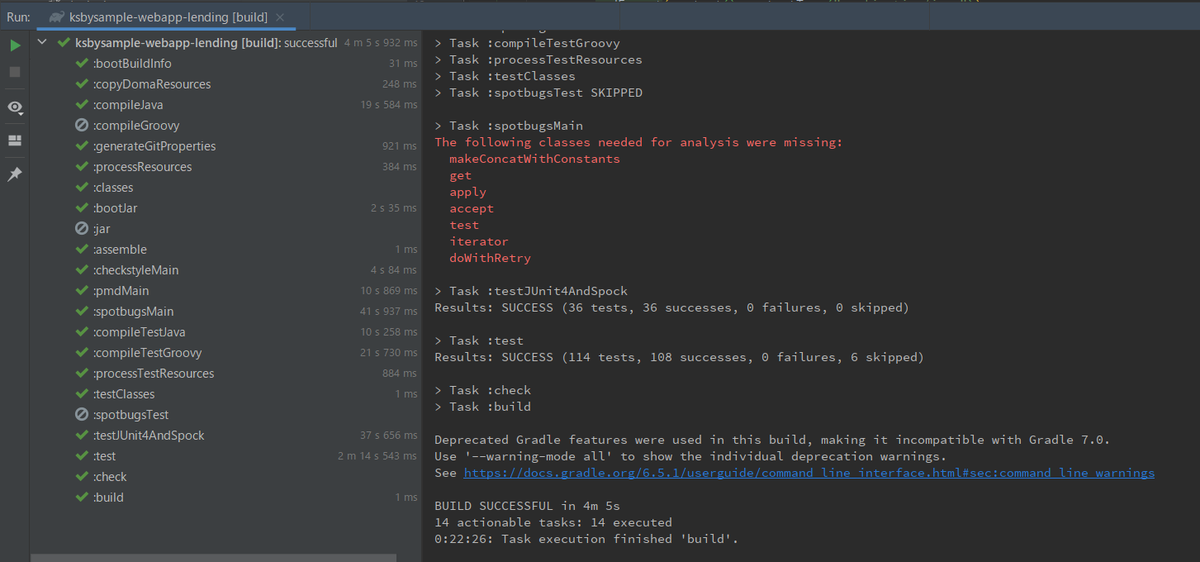Click the gray Stop build icon

pyautogui.click(x=15, y=72)
